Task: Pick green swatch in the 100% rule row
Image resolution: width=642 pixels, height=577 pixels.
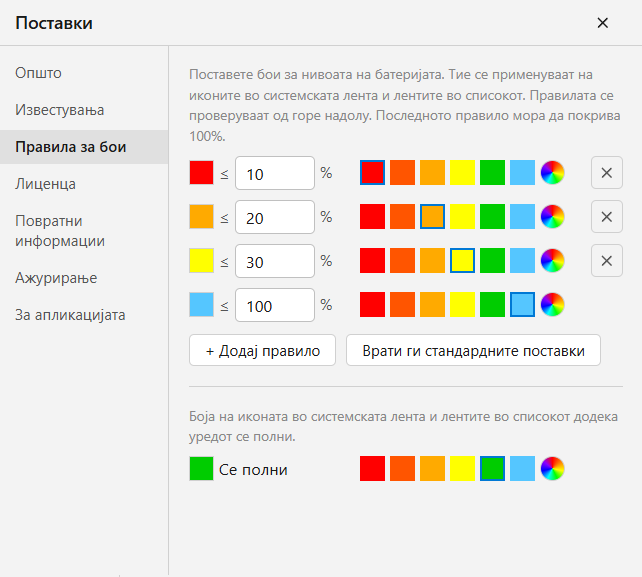Action: click(x=493, y=305)
